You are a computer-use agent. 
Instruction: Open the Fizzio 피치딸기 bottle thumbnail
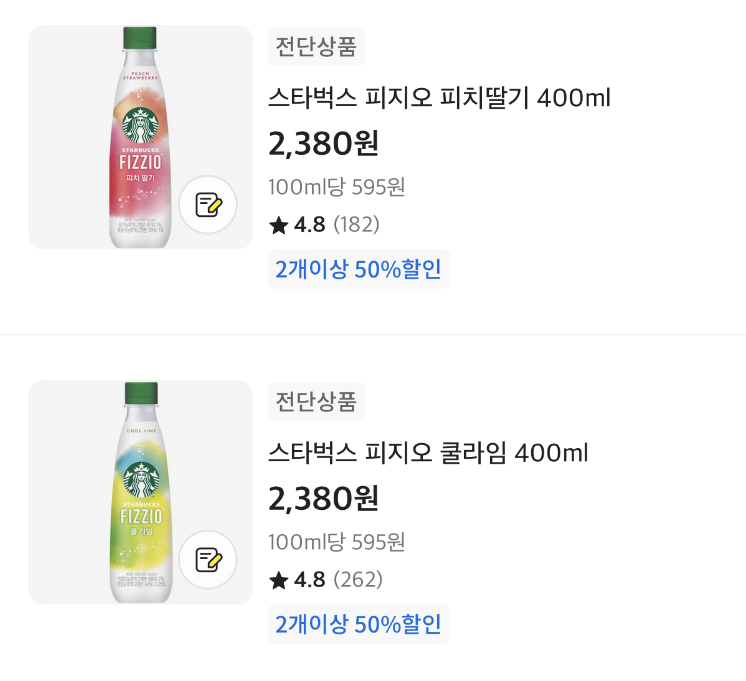pyautogui.click(x=140, y=135)
